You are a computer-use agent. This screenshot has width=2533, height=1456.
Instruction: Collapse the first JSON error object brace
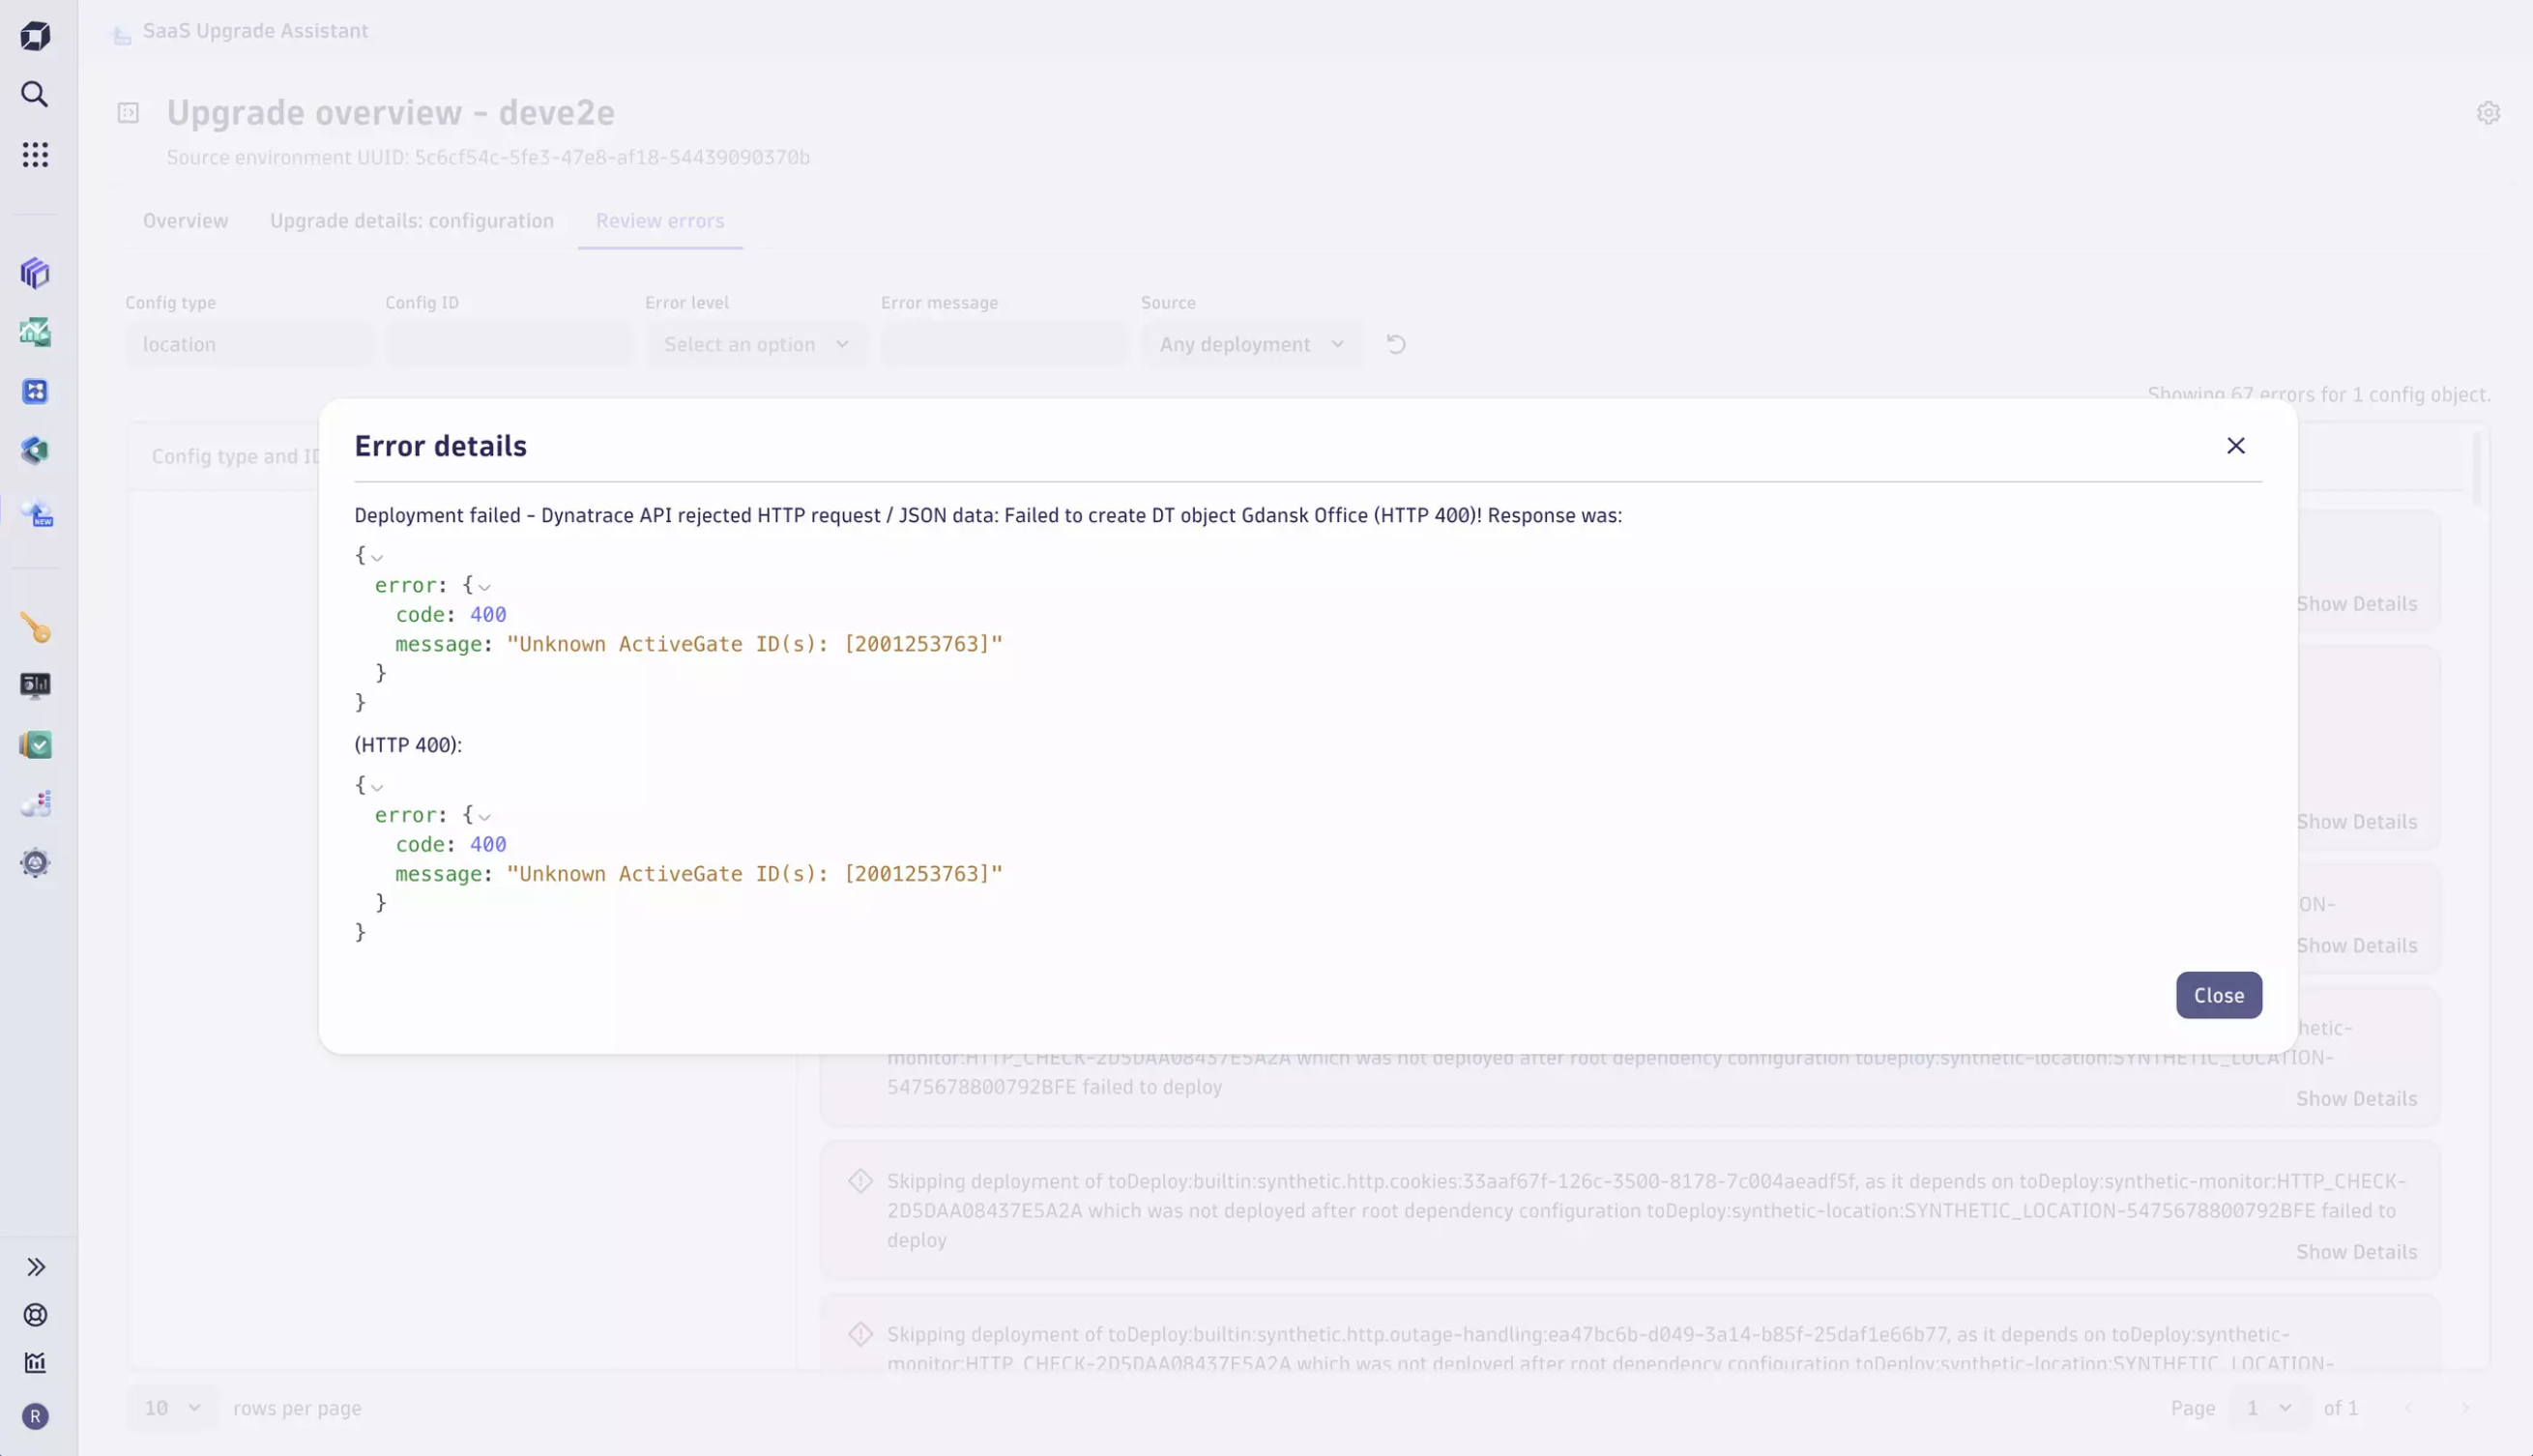(378, 557)
